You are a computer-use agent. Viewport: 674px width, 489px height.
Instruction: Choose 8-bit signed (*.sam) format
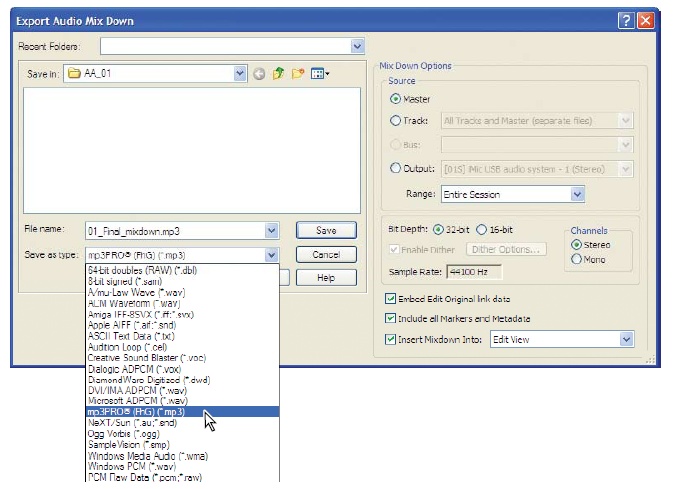(x=182, y=281)
